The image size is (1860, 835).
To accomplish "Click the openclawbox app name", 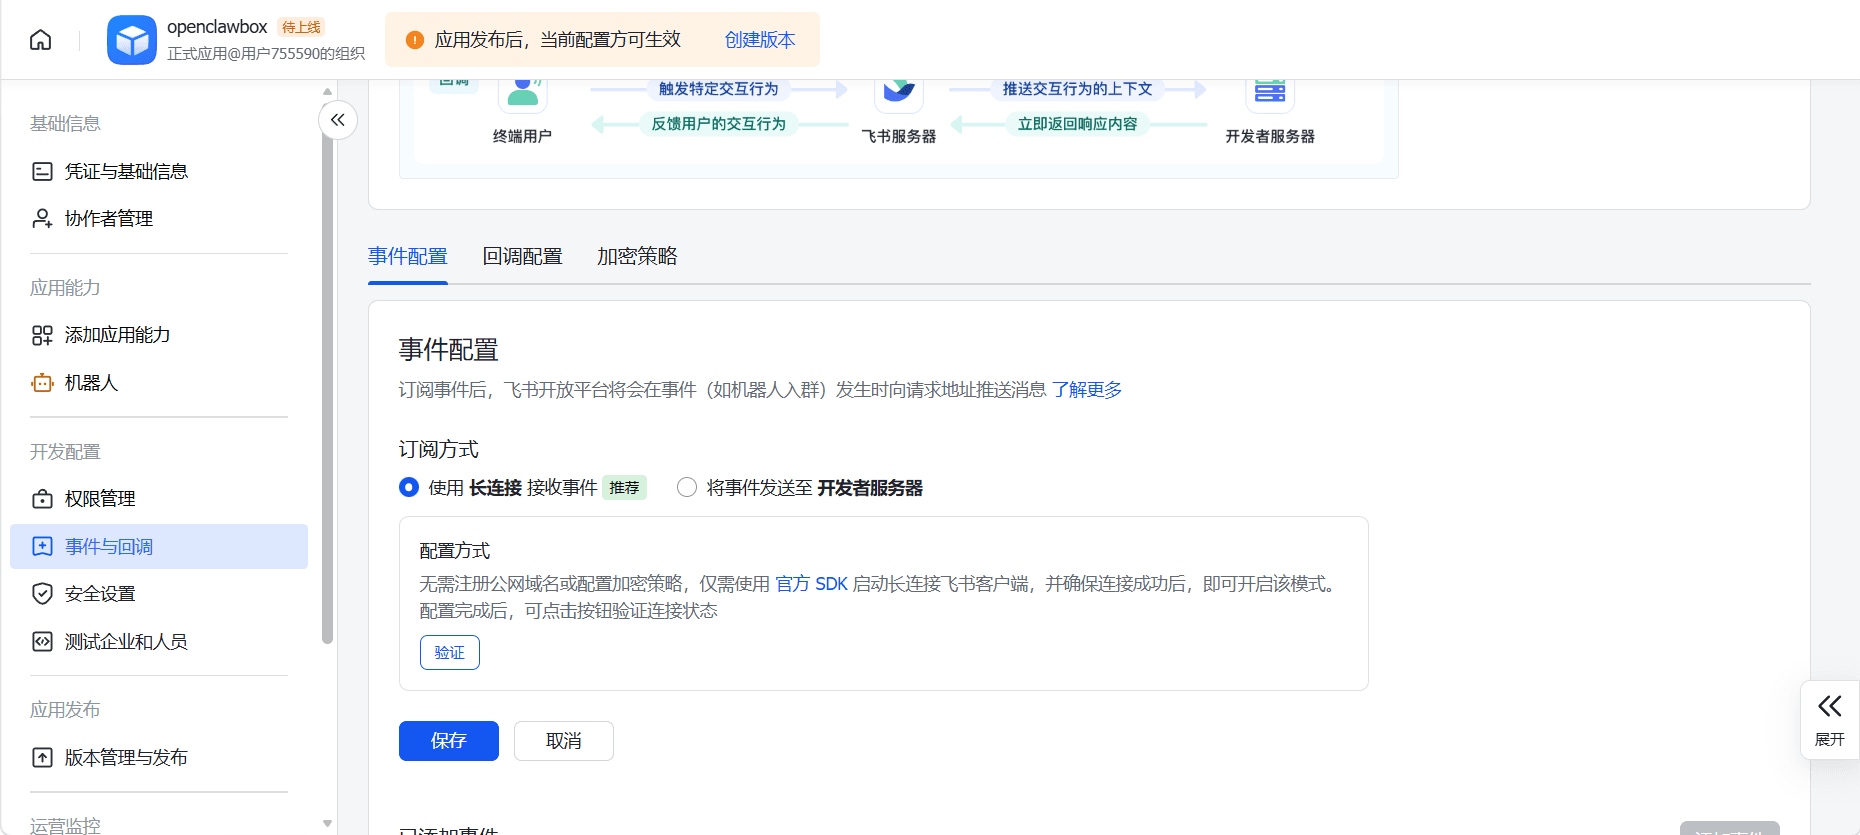I will tap(217, 27).
